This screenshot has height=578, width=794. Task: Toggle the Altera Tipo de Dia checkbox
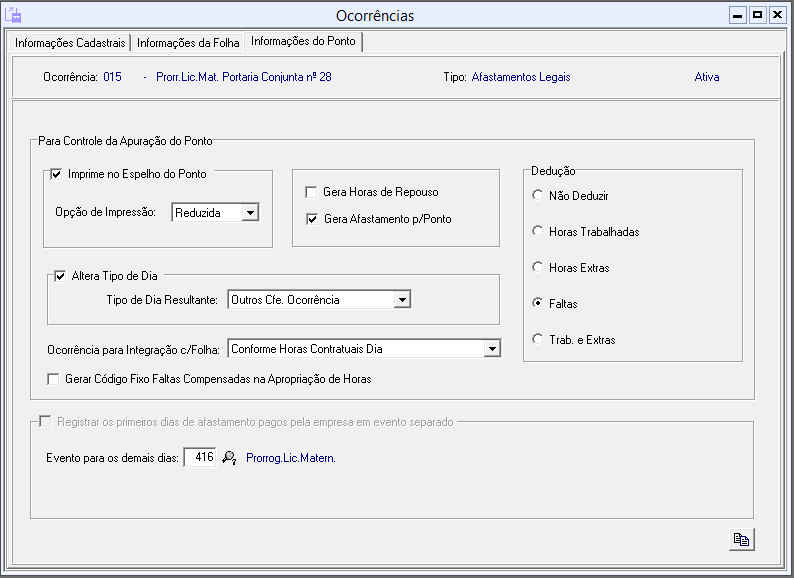pos(60,276)
